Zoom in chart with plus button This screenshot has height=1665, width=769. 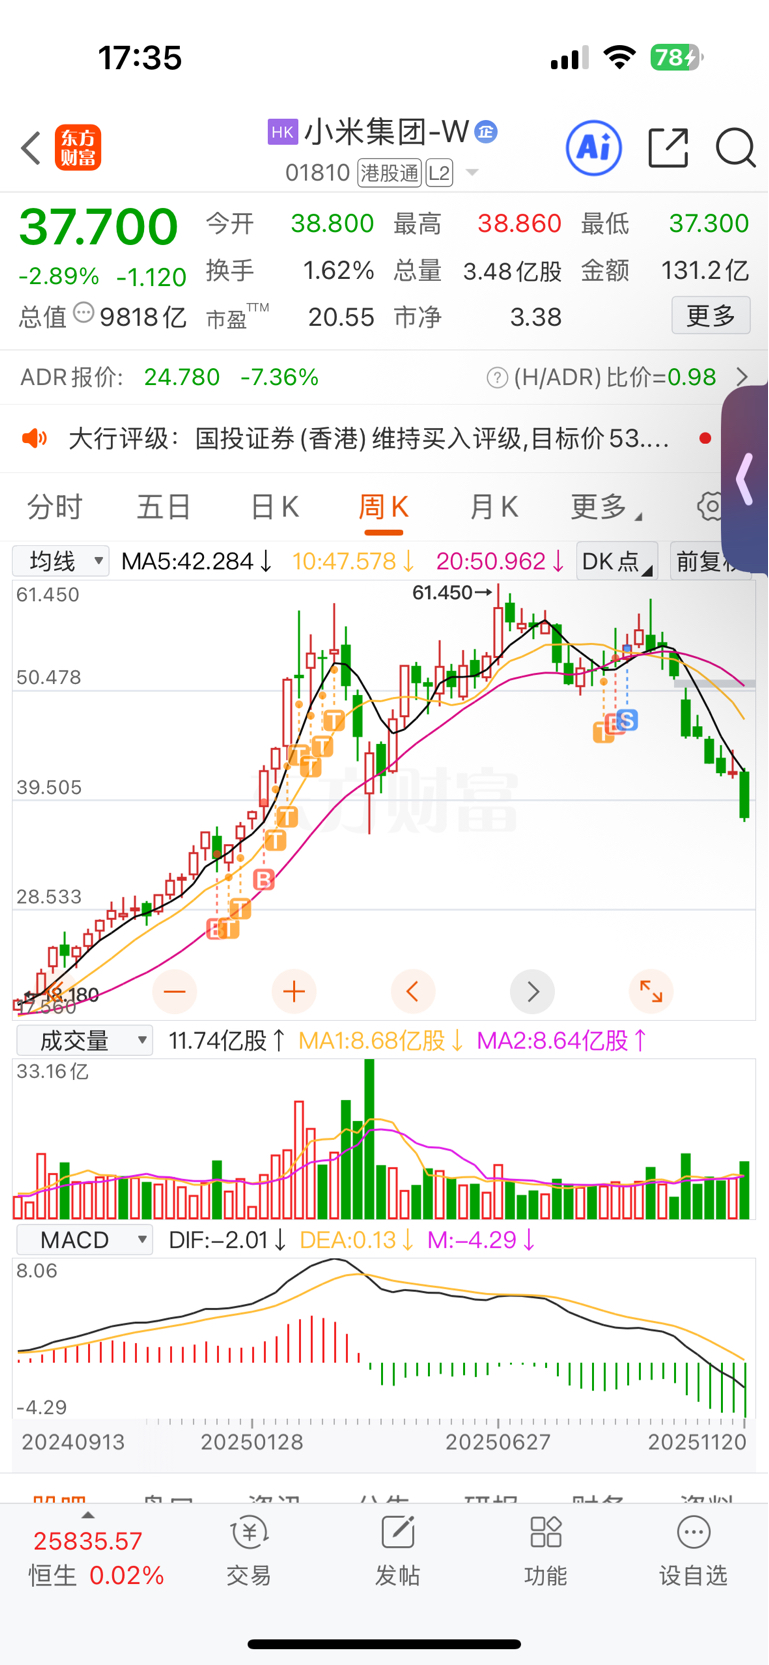pyautogui.click(x=294, y=991)
